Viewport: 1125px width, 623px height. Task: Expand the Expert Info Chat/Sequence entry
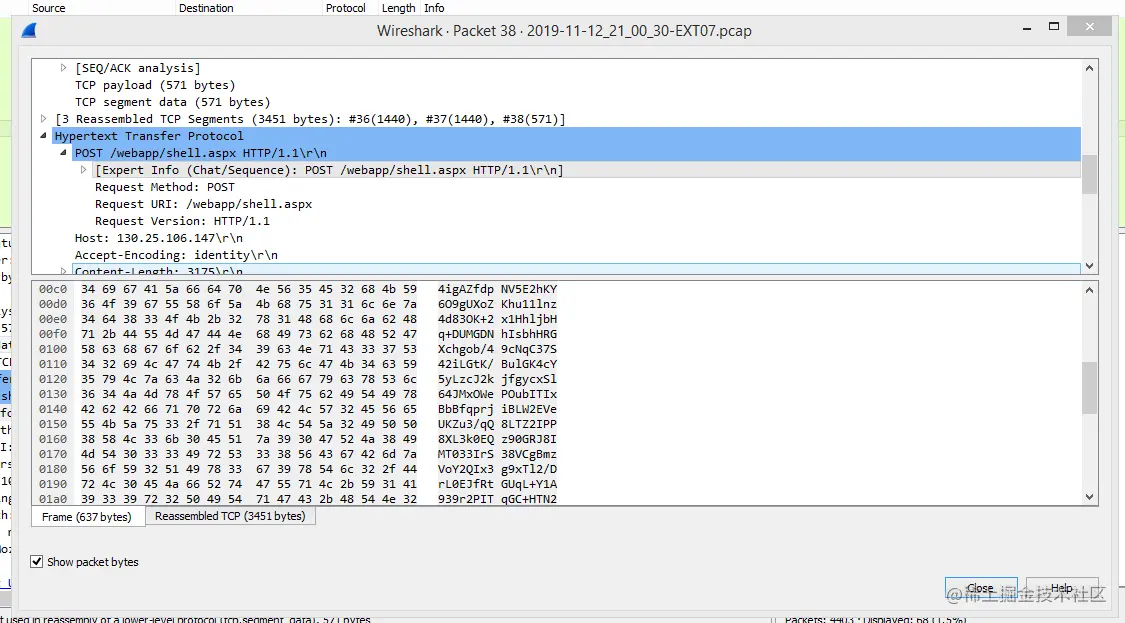[x=83, y=169]
